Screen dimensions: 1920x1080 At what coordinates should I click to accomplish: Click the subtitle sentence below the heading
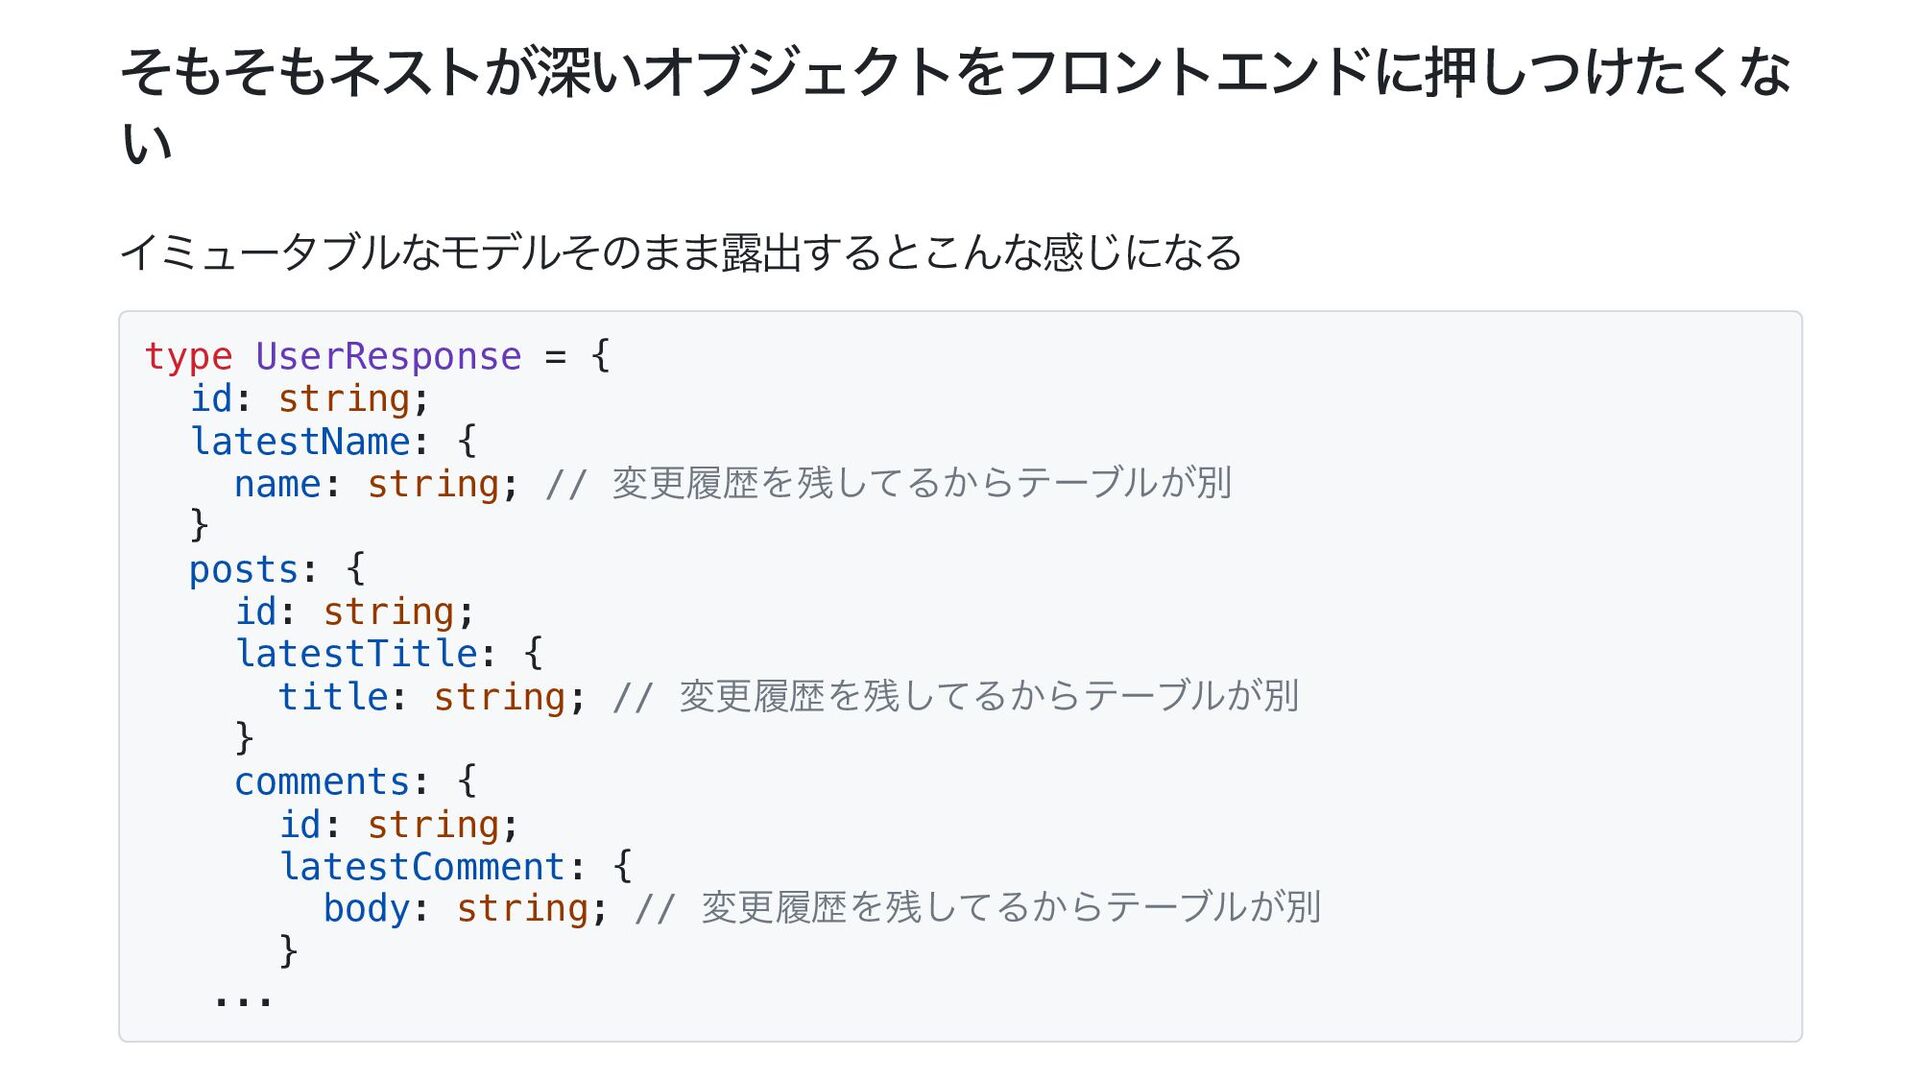(x=680, y=252)
